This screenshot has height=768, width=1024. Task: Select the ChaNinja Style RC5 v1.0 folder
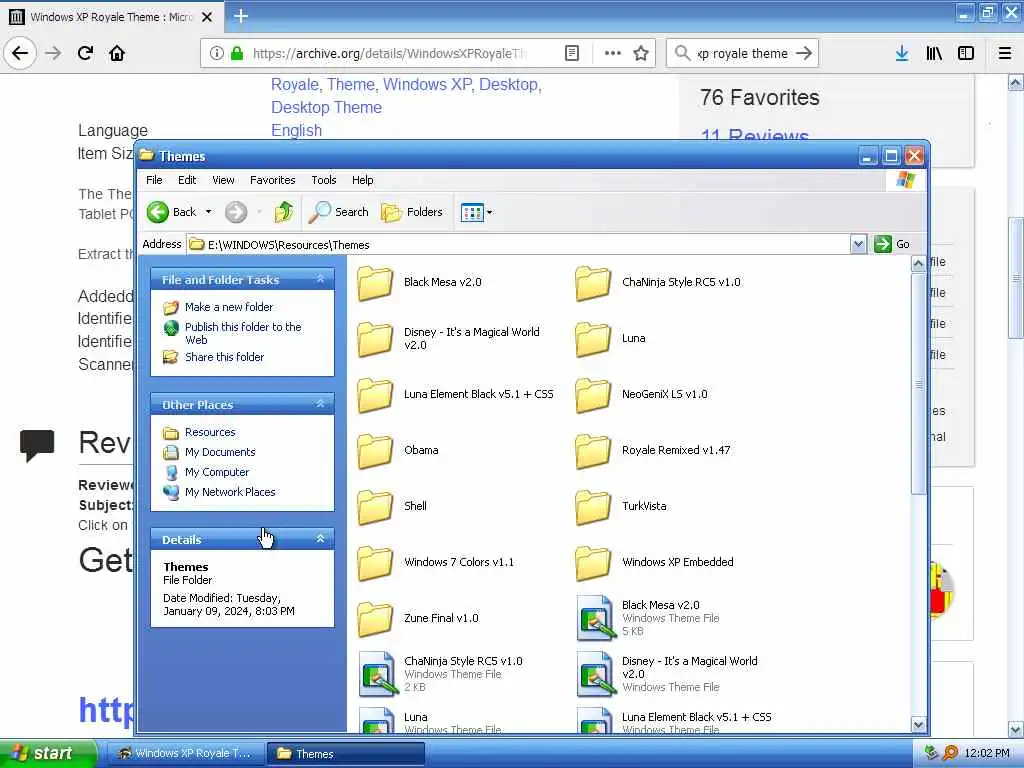click(658, 283)
